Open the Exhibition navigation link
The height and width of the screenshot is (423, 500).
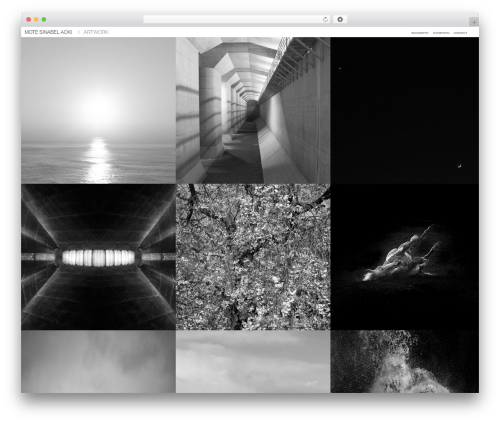[x=441, y=33]
